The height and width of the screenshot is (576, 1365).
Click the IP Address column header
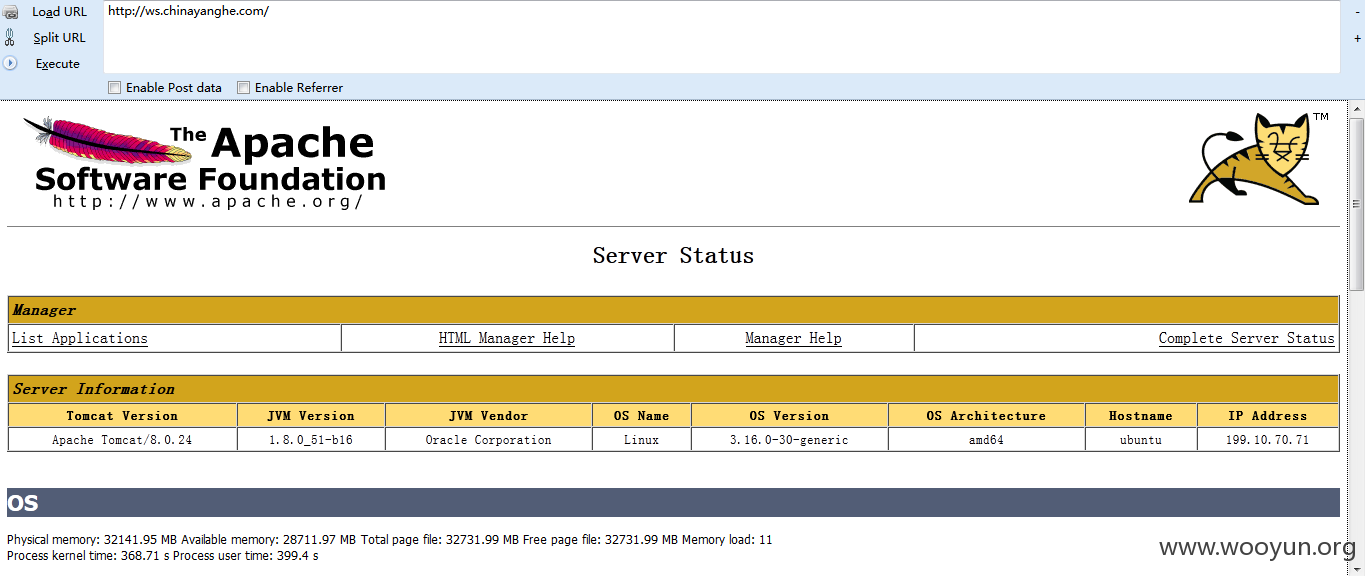pos(1267,416)
